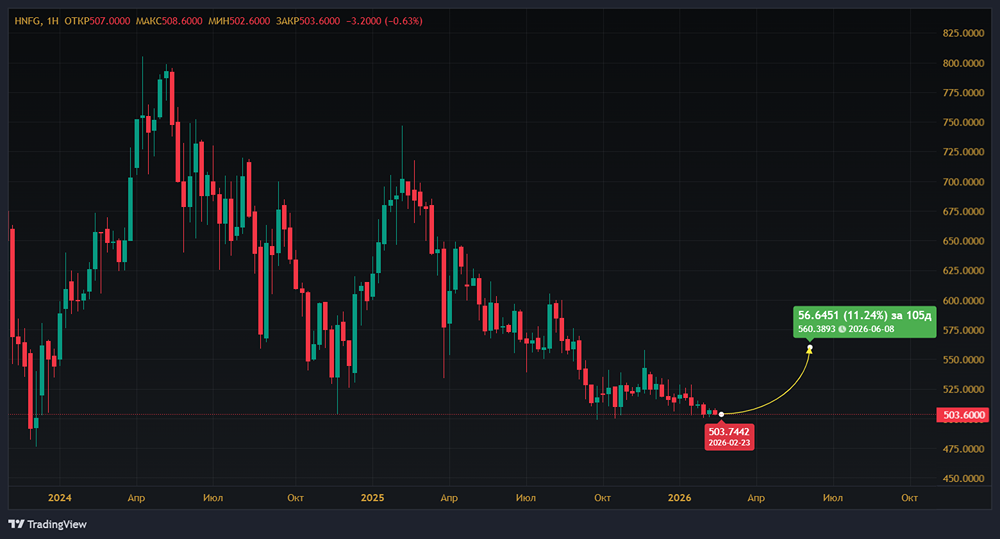Viewport: 1000px width, 539px height.
Task: Click the 450.0000 price axis label
Action: (963, 478)
